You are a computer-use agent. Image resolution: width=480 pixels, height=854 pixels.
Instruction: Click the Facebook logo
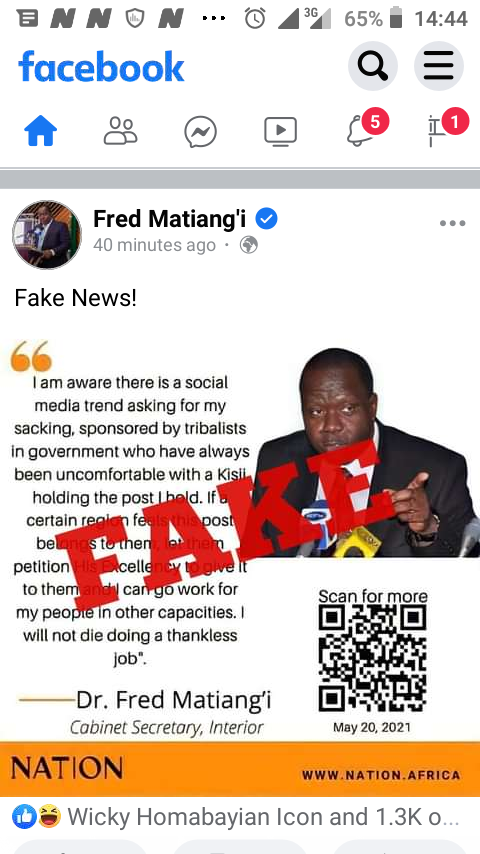click(101, 66)
